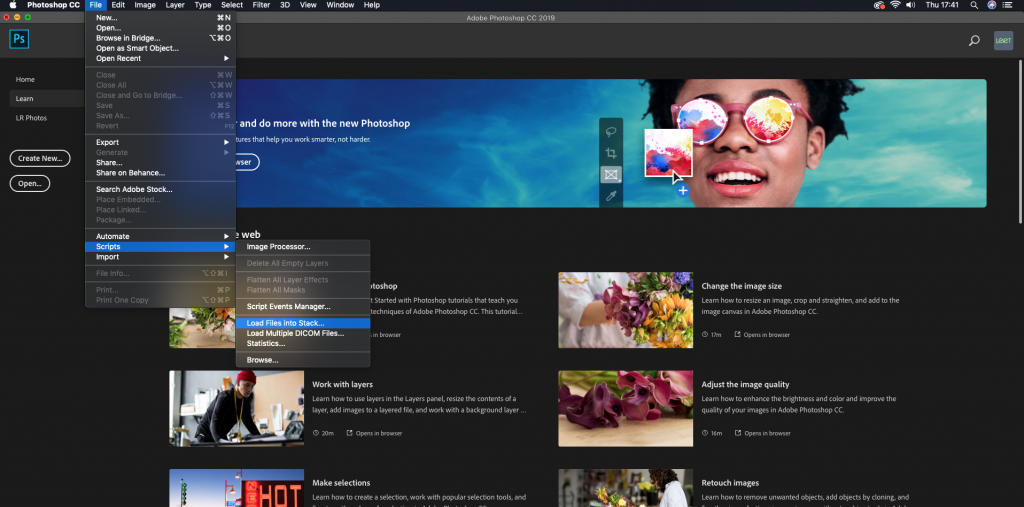Select Search Adobe Stock...
This screenshot has width=1024, height=507.
pyautogui.click(x=161, y=189)
